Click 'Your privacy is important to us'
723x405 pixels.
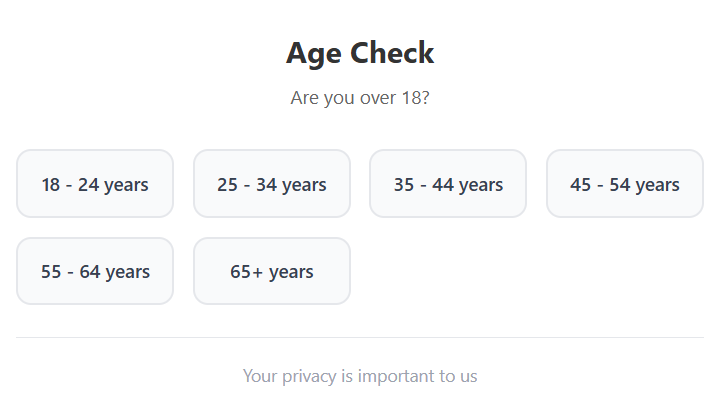click(x=360, y=376)
